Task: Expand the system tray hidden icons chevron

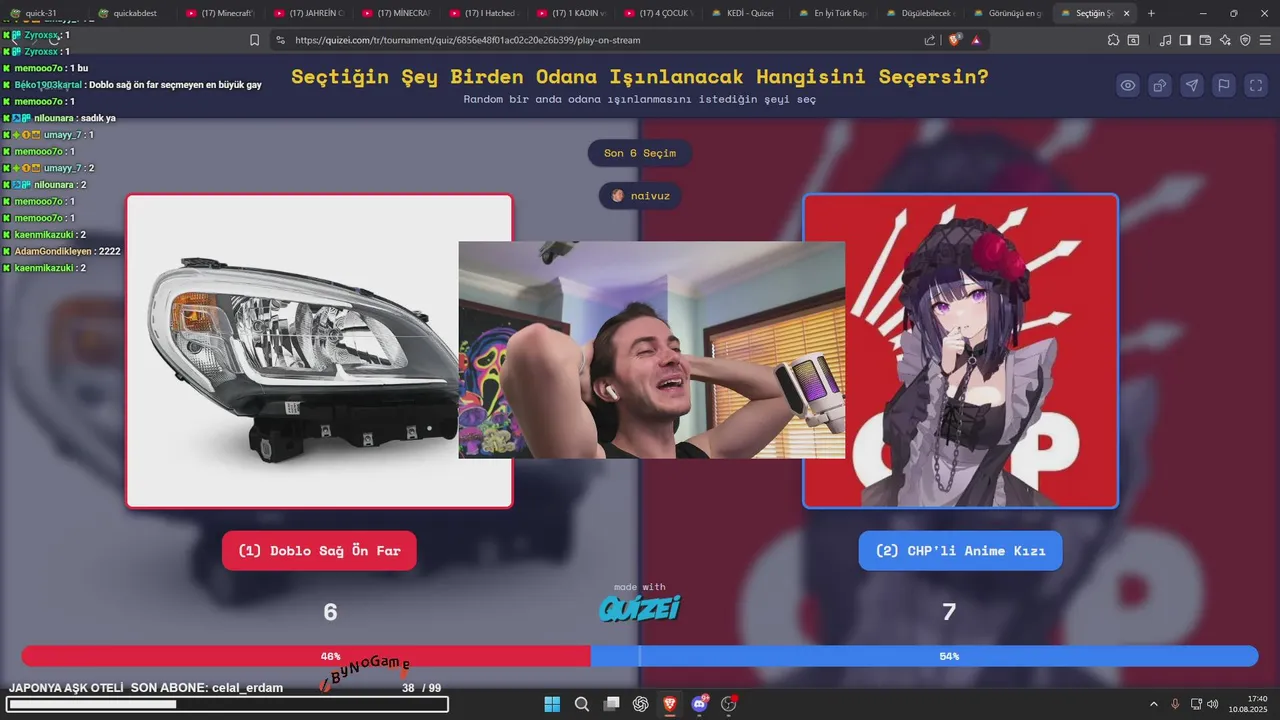Action: 1154,704
